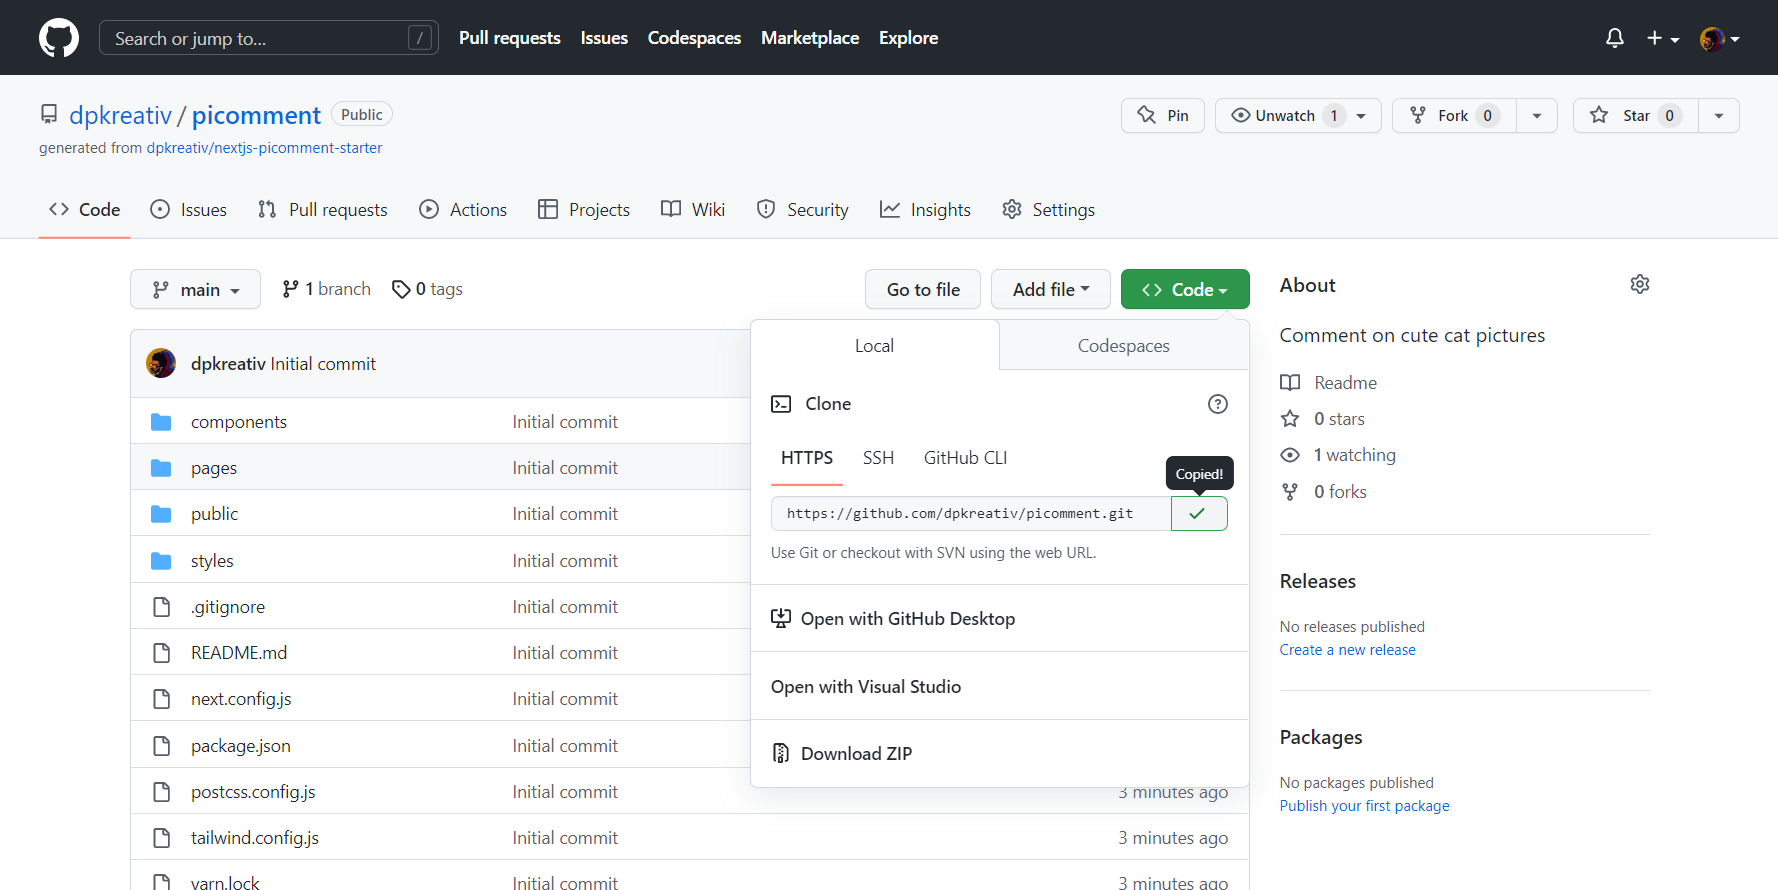The image size is (1778, 890).
Task: Click the fork icon beside 0 forks
Action: pos(1290,491)
